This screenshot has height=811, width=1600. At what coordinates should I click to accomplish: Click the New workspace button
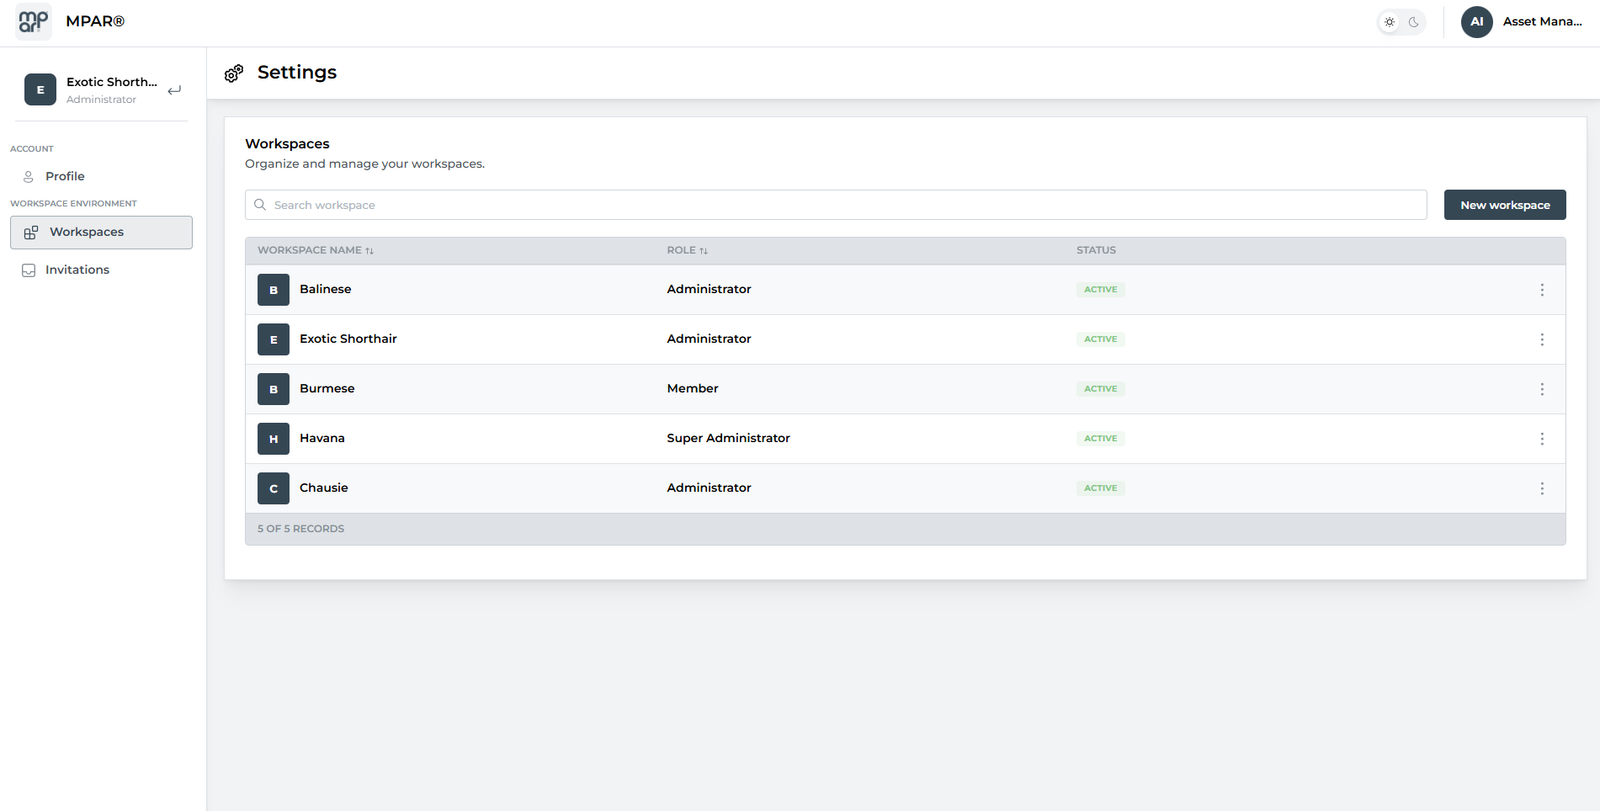pyautogui.click(x=1504, y=205)
